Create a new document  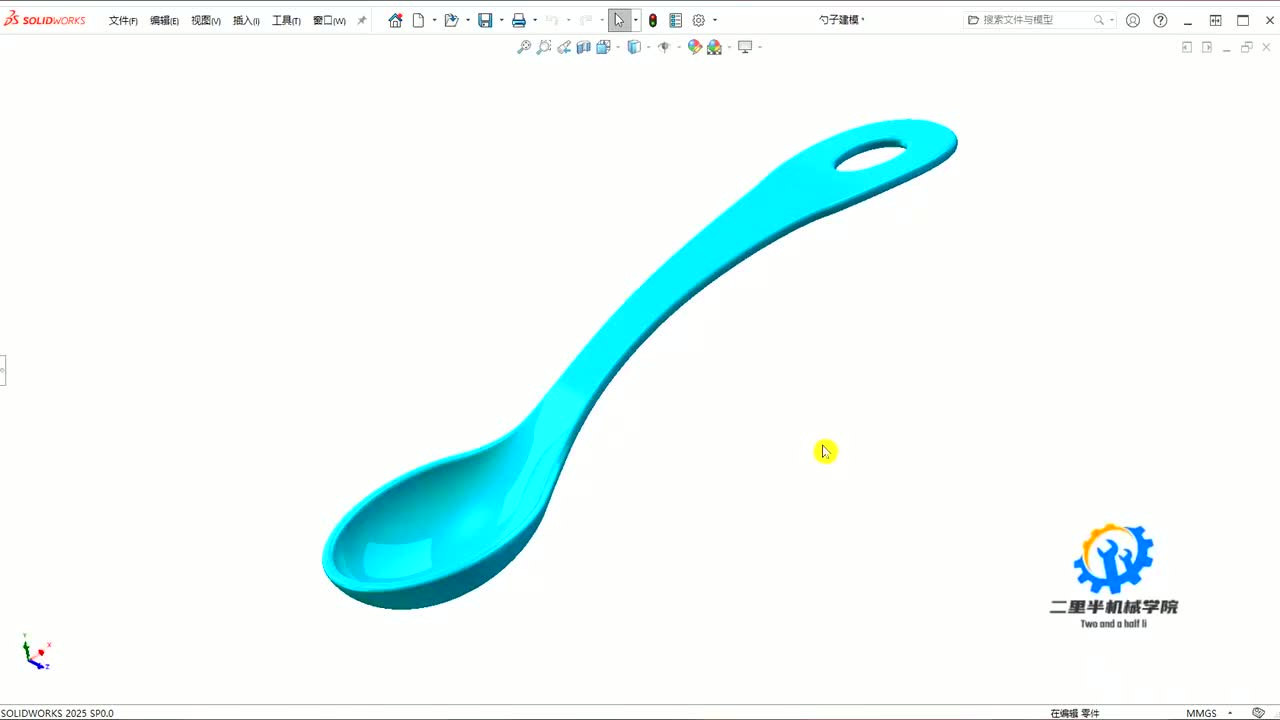[419, 20]
